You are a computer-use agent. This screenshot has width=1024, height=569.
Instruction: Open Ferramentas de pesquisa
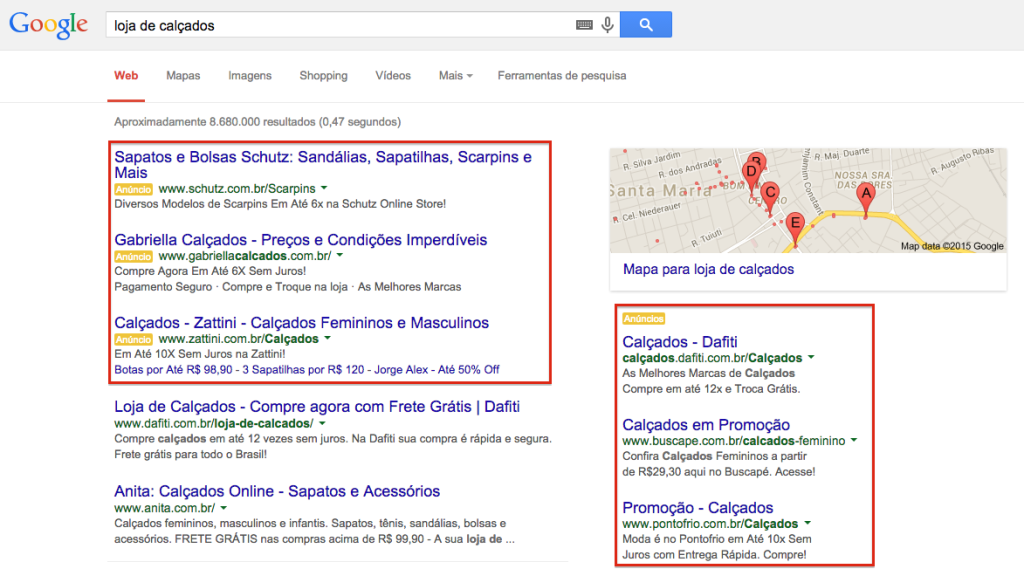pos(561,76)
